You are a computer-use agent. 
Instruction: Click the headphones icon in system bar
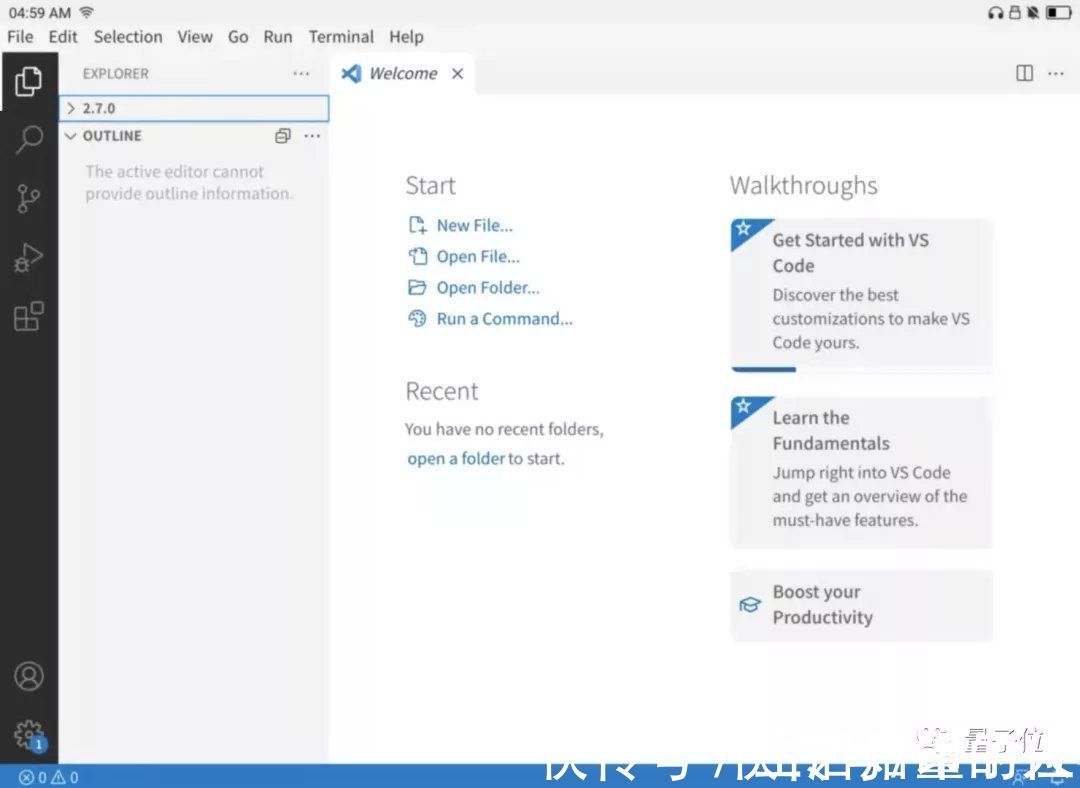995,12
